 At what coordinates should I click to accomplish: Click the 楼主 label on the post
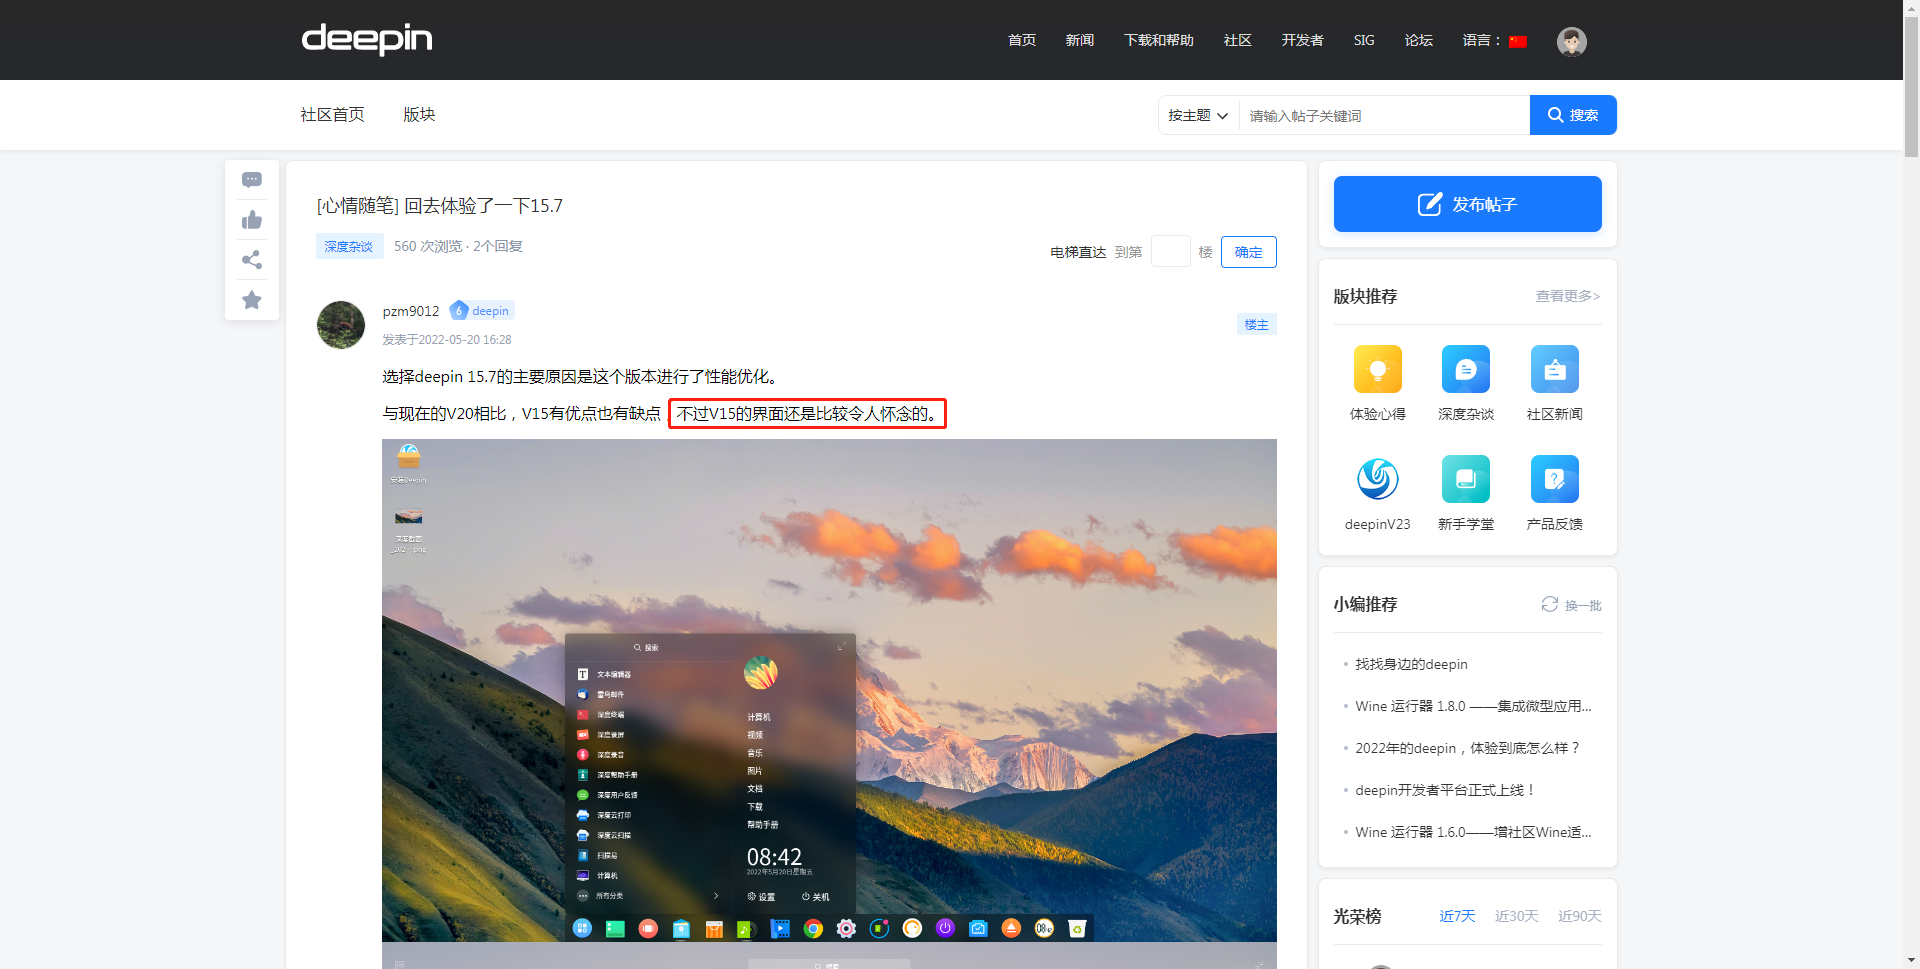coord(1257,324)
